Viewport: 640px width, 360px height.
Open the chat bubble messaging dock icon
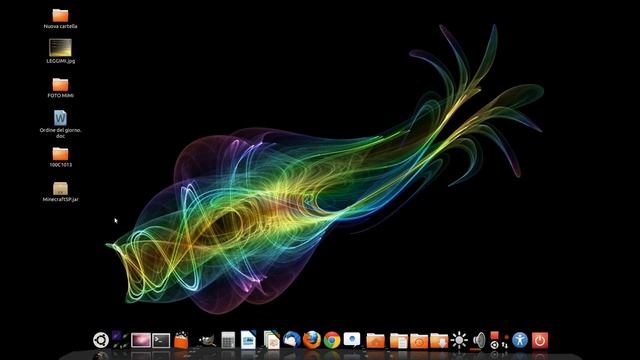(x=352, y=340)
